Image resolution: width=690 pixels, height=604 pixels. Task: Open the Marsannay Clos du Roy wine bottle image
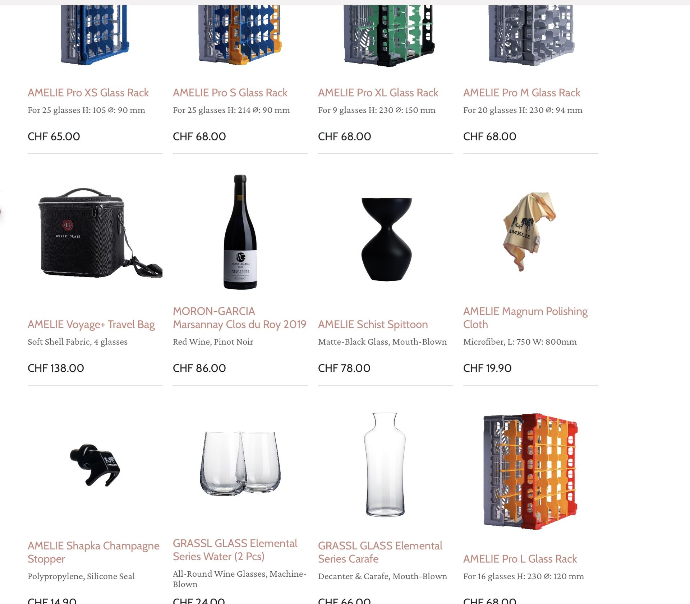(240, 232)
